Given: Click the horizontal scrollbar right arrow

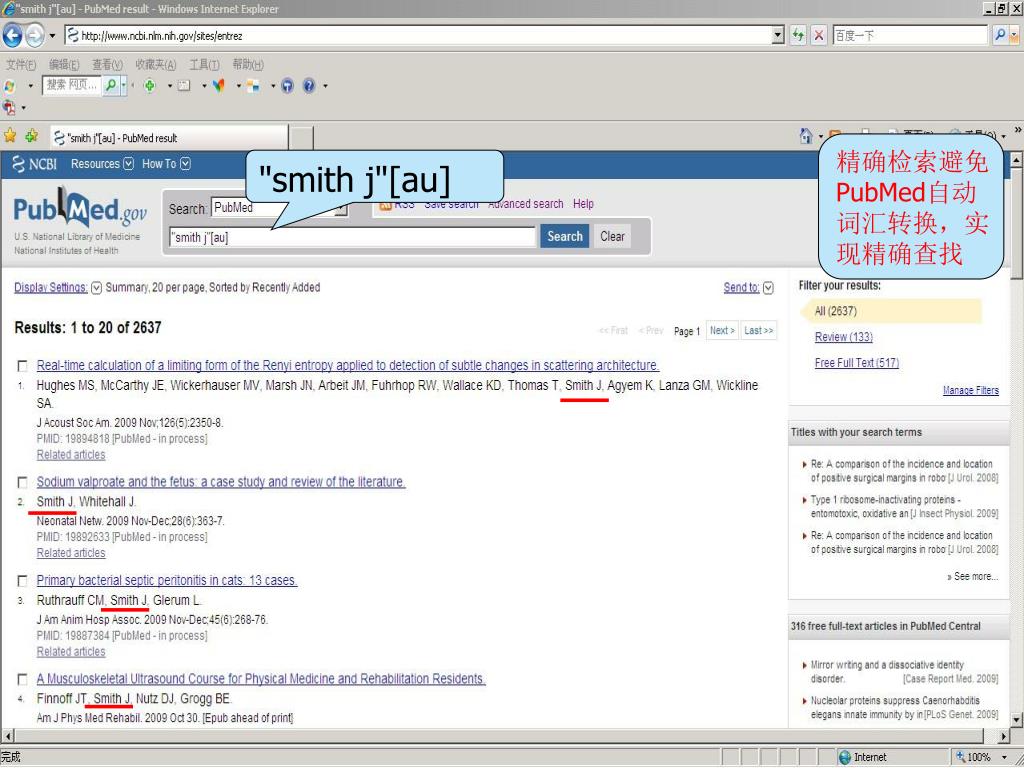Looking at the screenshot, I should (1004, 736).
